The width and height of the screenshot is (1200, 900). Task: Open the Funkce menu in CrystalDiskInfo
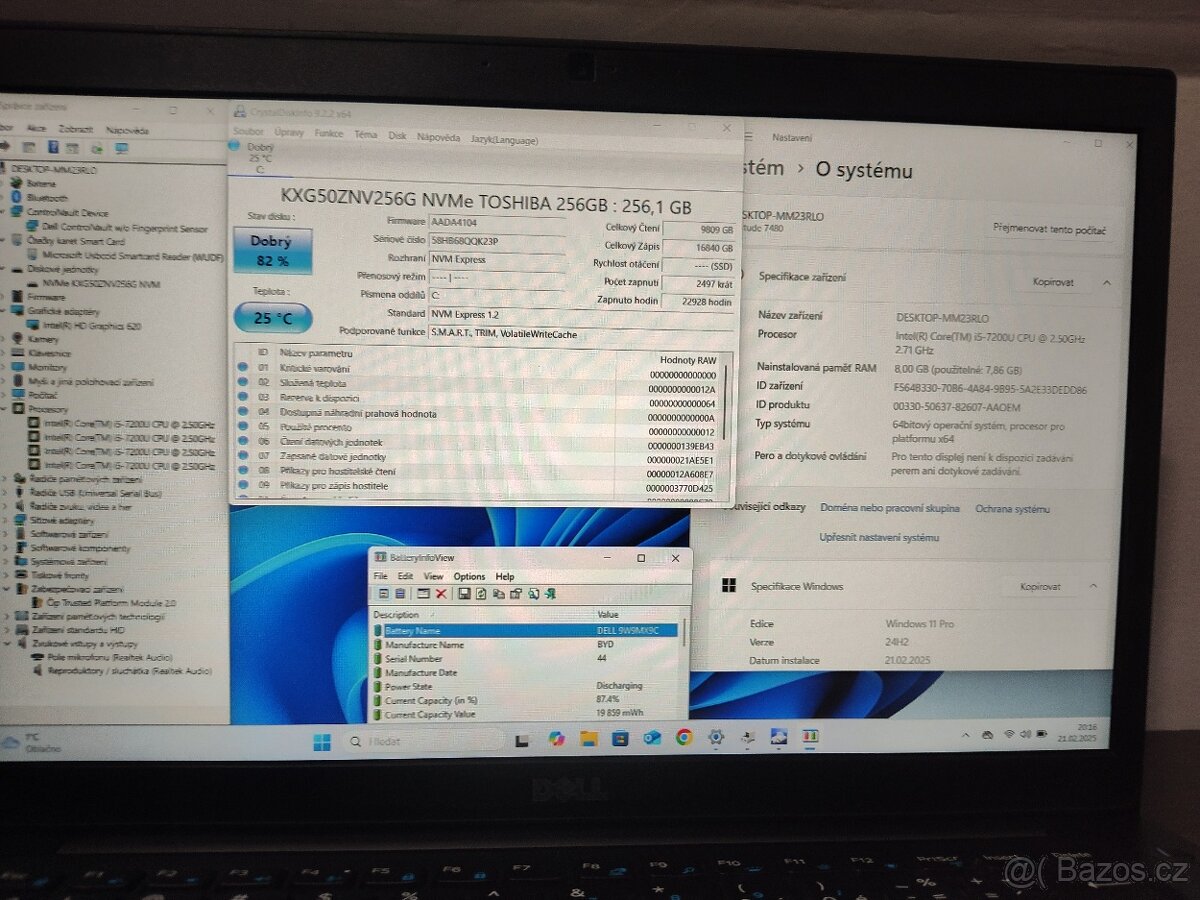329,134
